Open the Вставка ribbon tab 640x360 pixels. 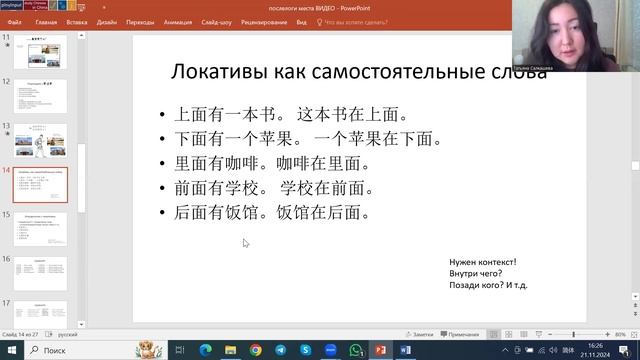point(77,22)
